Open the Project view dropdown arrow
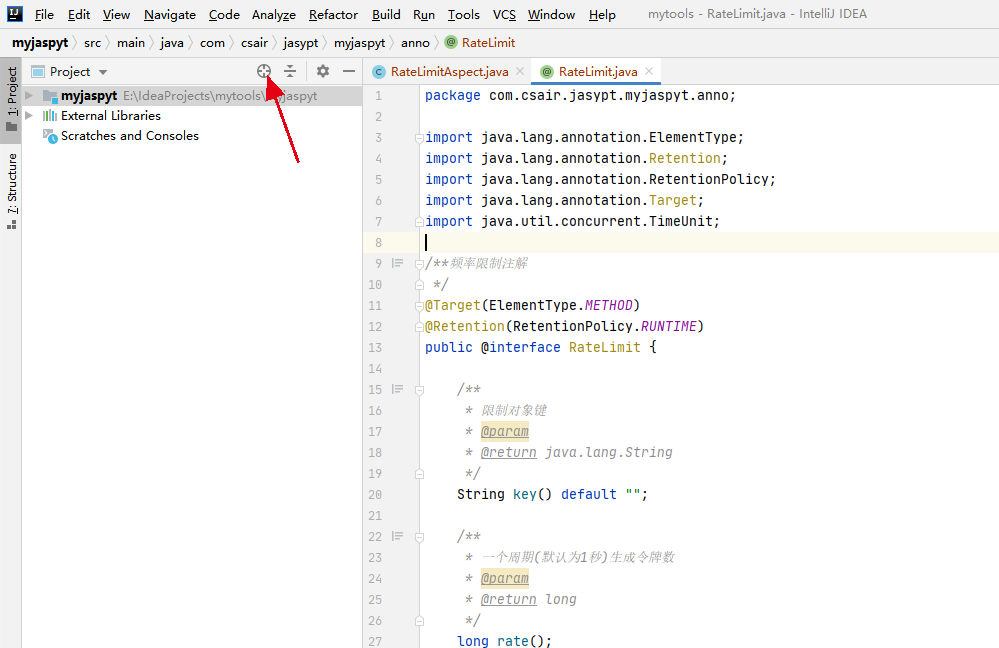Screen dimensions: 999x648 103,72
